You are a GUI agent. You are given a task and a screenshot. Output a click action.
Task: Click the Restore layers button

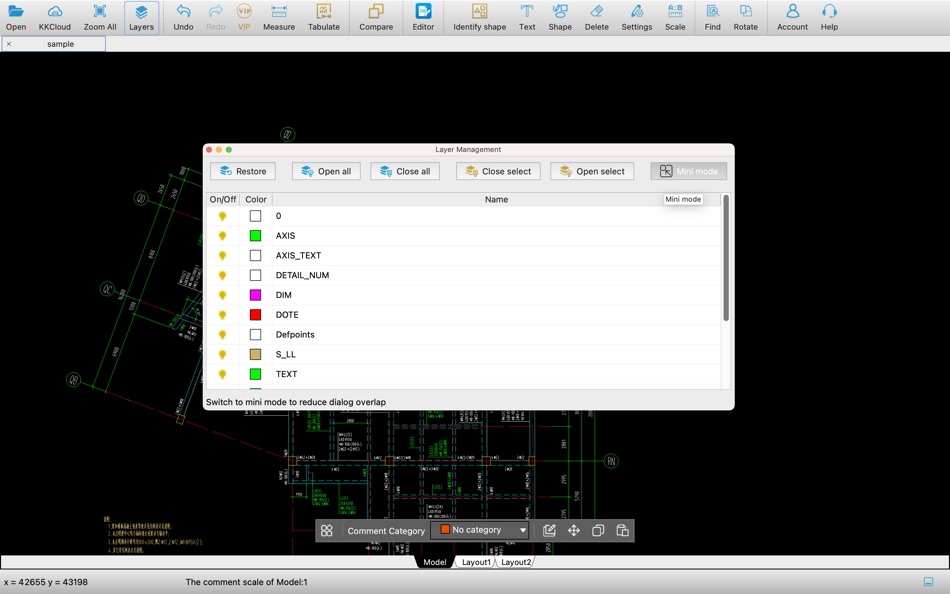pos(243,171)
